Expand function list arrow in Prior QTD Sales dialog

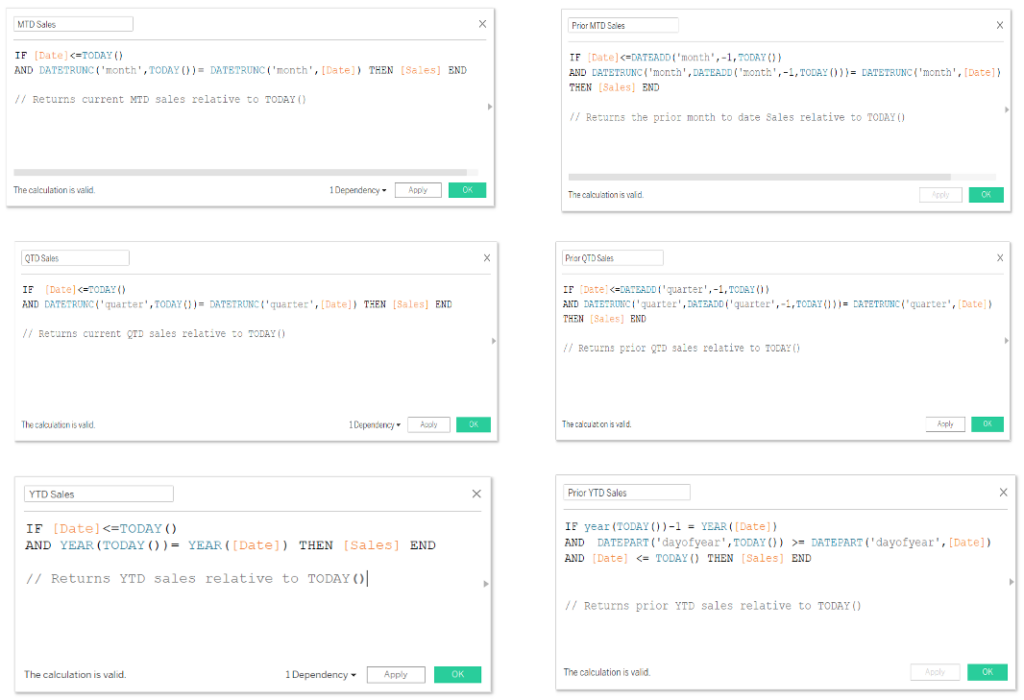pos(1006,340)
